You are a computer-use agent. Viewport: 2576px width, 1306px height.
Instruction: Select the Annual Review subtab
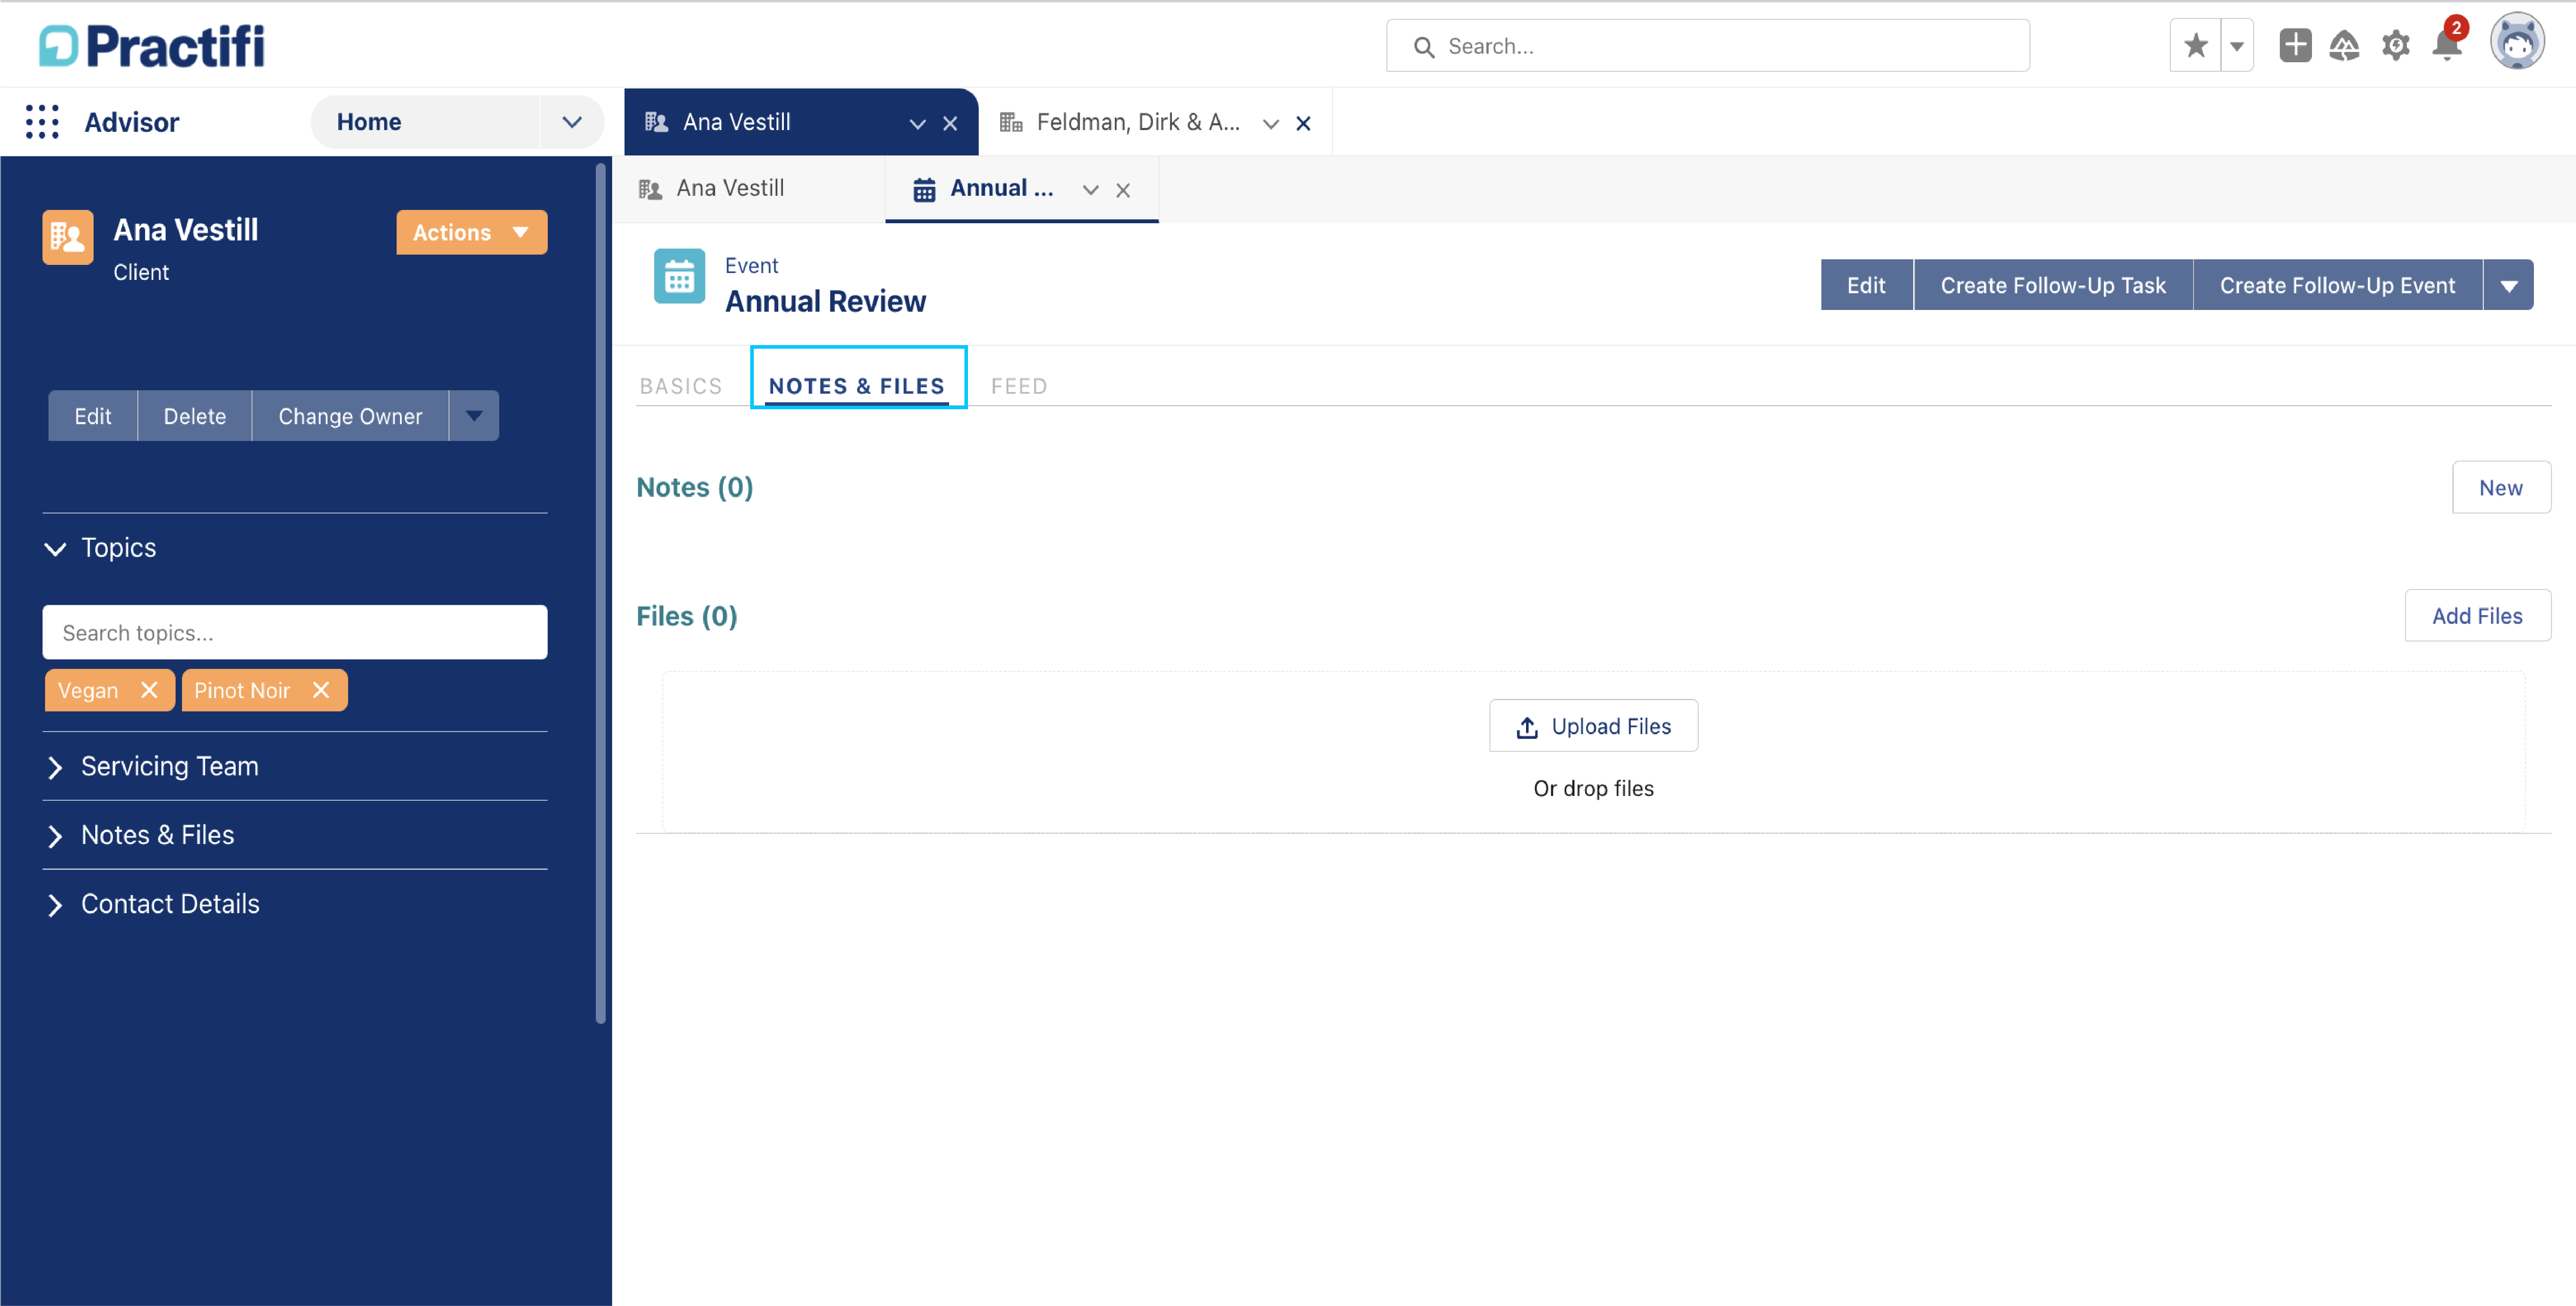pos(1001,188)
